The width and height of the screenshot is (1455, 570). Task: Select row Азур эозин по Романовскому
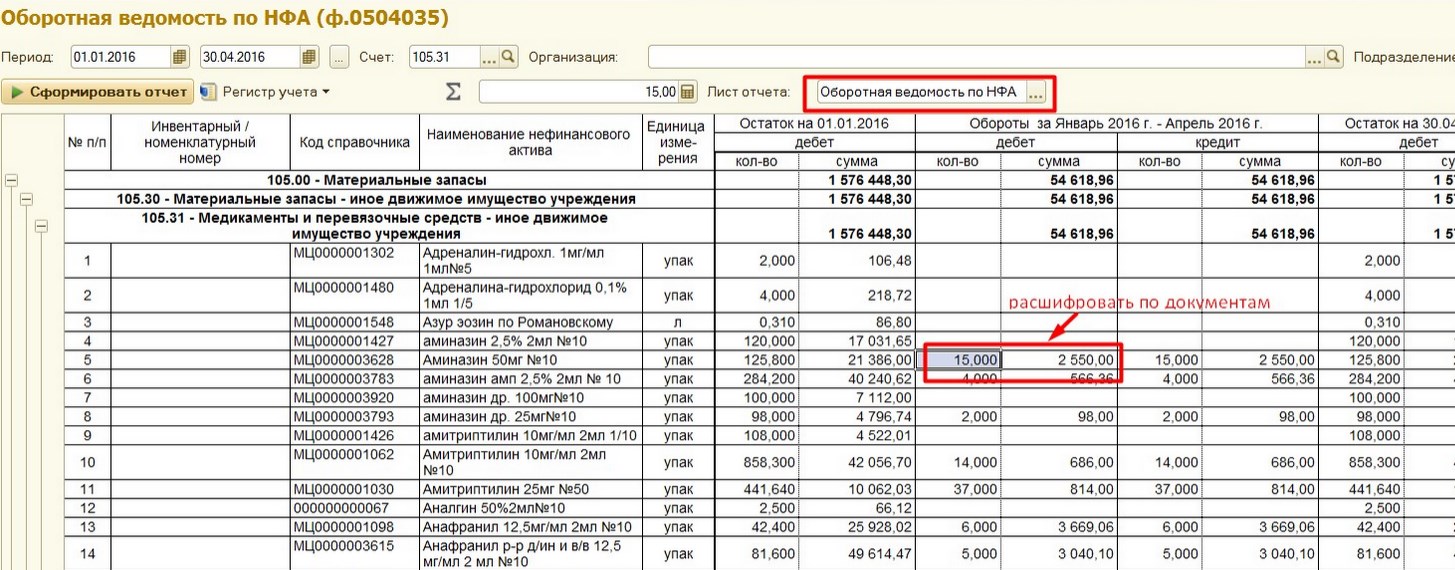tap(531, 323)
